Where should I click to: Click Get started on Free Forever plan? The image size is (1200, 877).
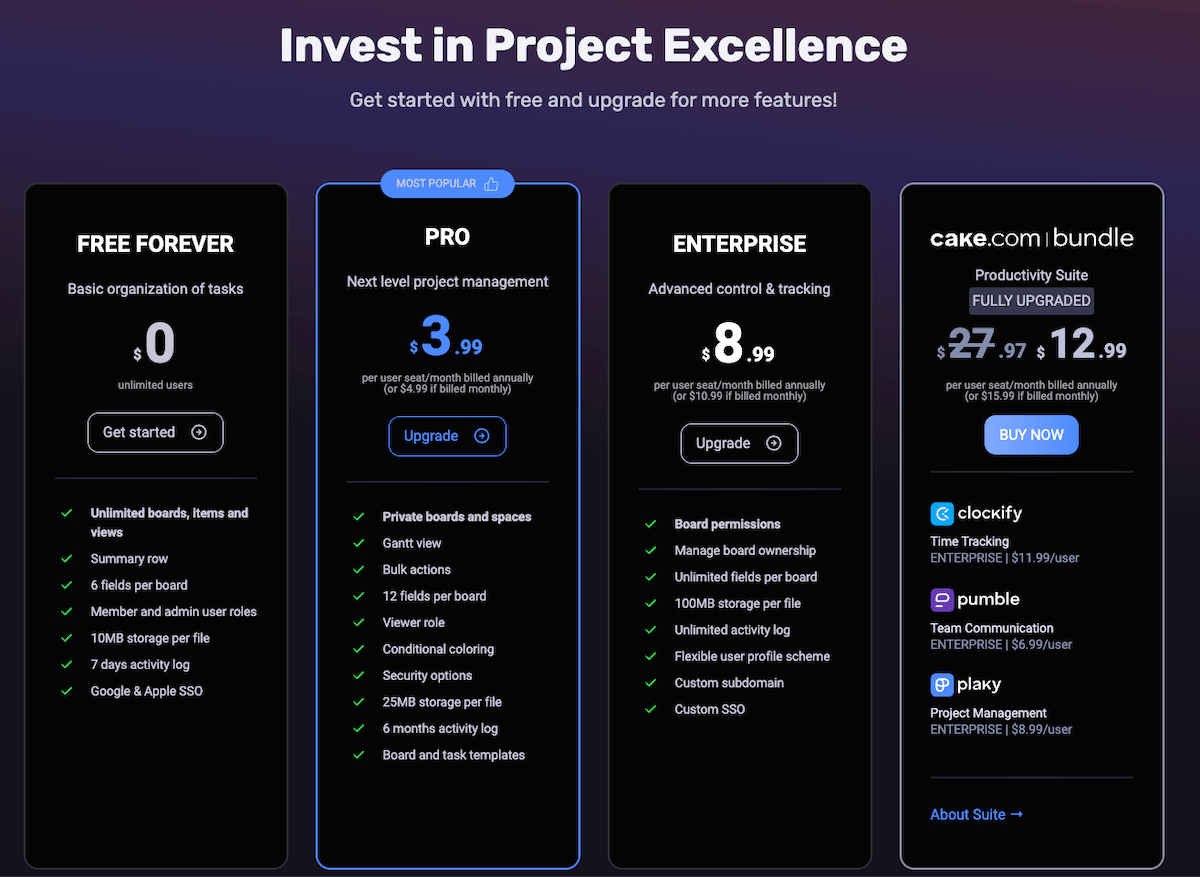click(x=155, y=432)
